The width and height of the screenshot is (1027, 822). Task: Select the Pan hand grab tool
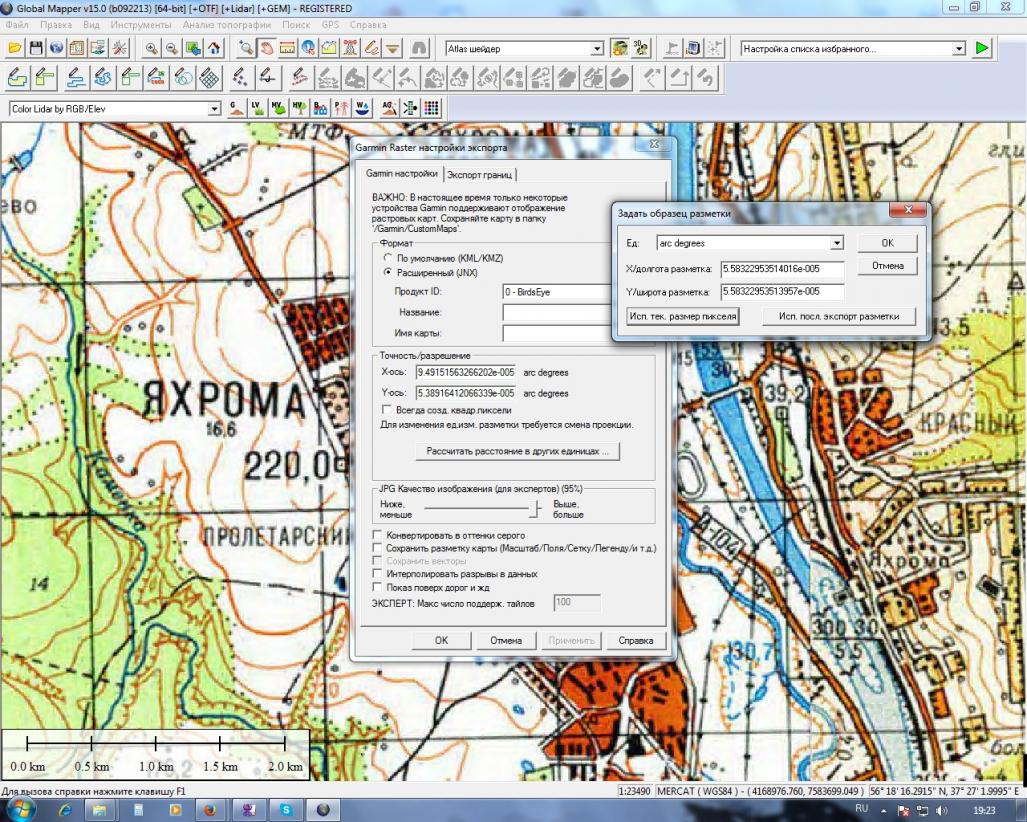(267, 48)
